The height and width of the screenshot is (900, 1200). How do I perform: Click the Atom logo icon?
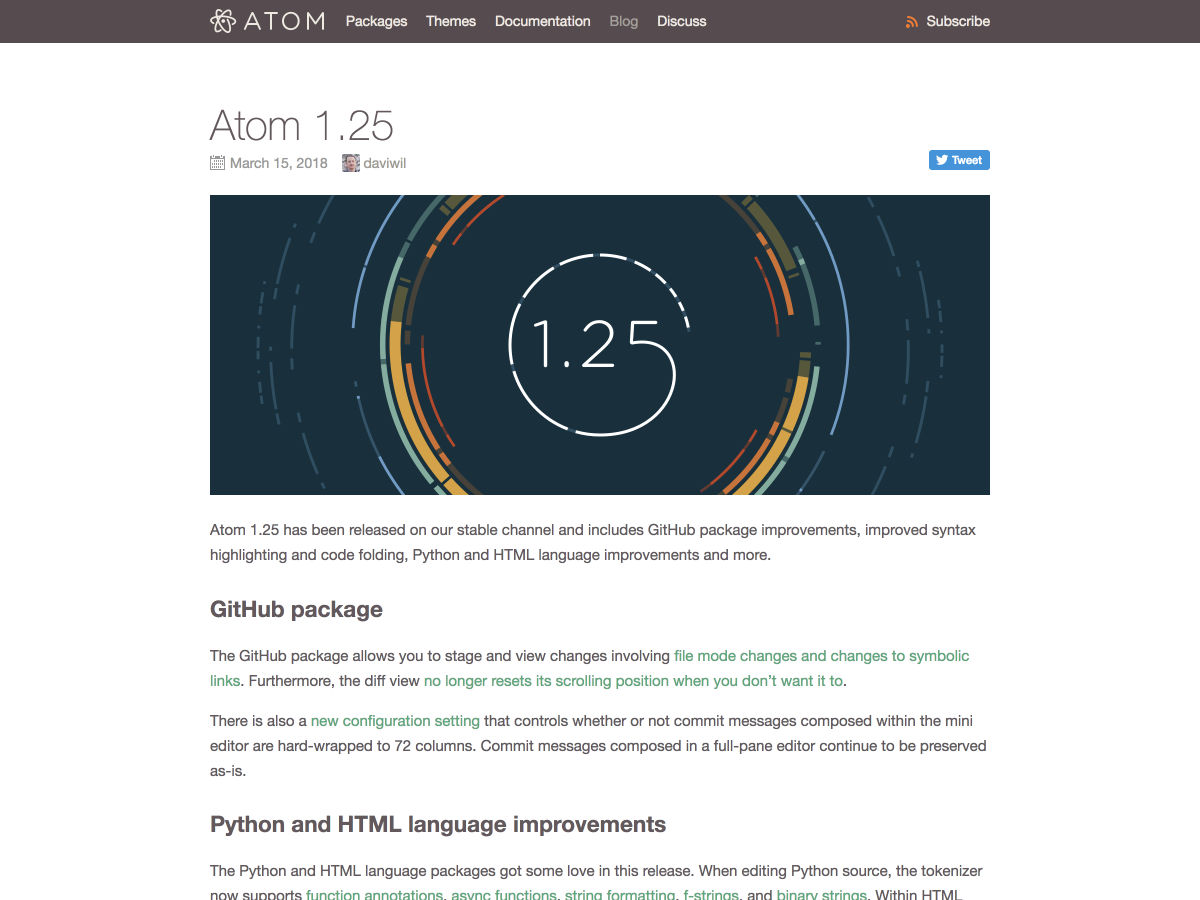tap(223, 21)
